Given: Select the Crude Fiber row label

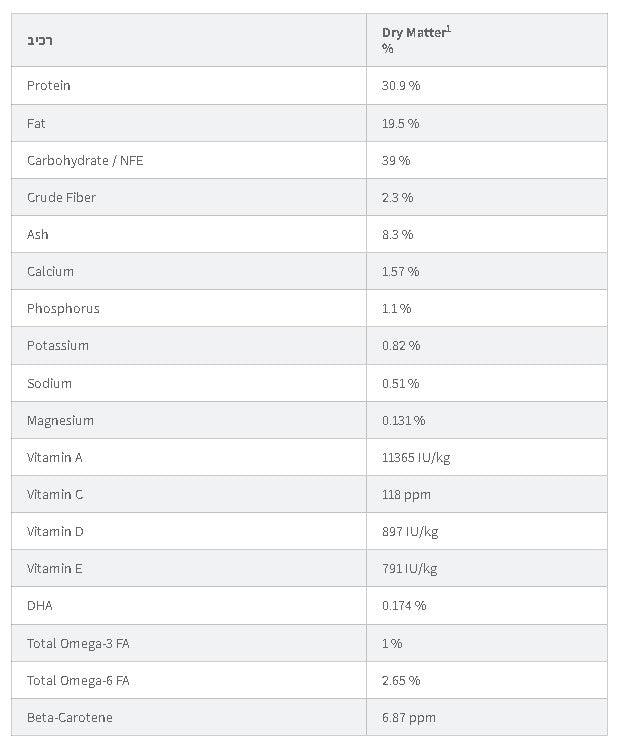Looking at the screenshot, I should (x=61, y=197).
